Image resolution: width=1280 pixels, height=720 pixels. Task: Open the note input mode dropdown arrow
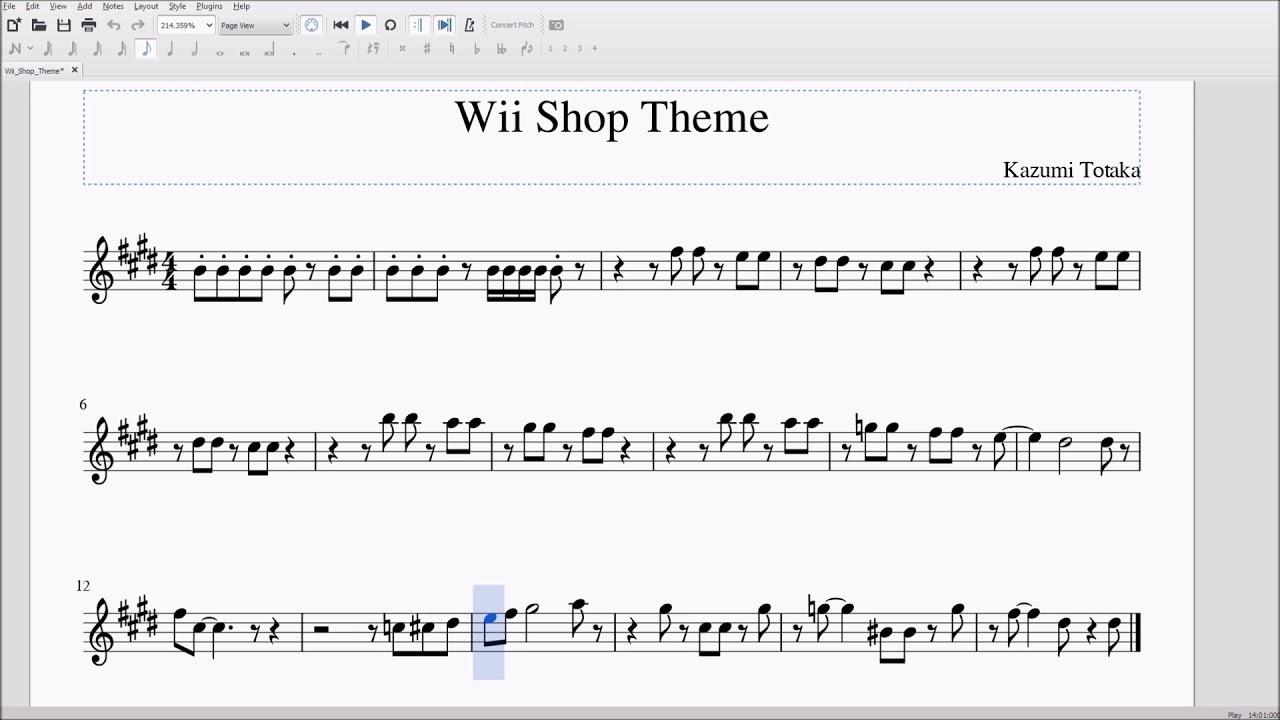30,48
